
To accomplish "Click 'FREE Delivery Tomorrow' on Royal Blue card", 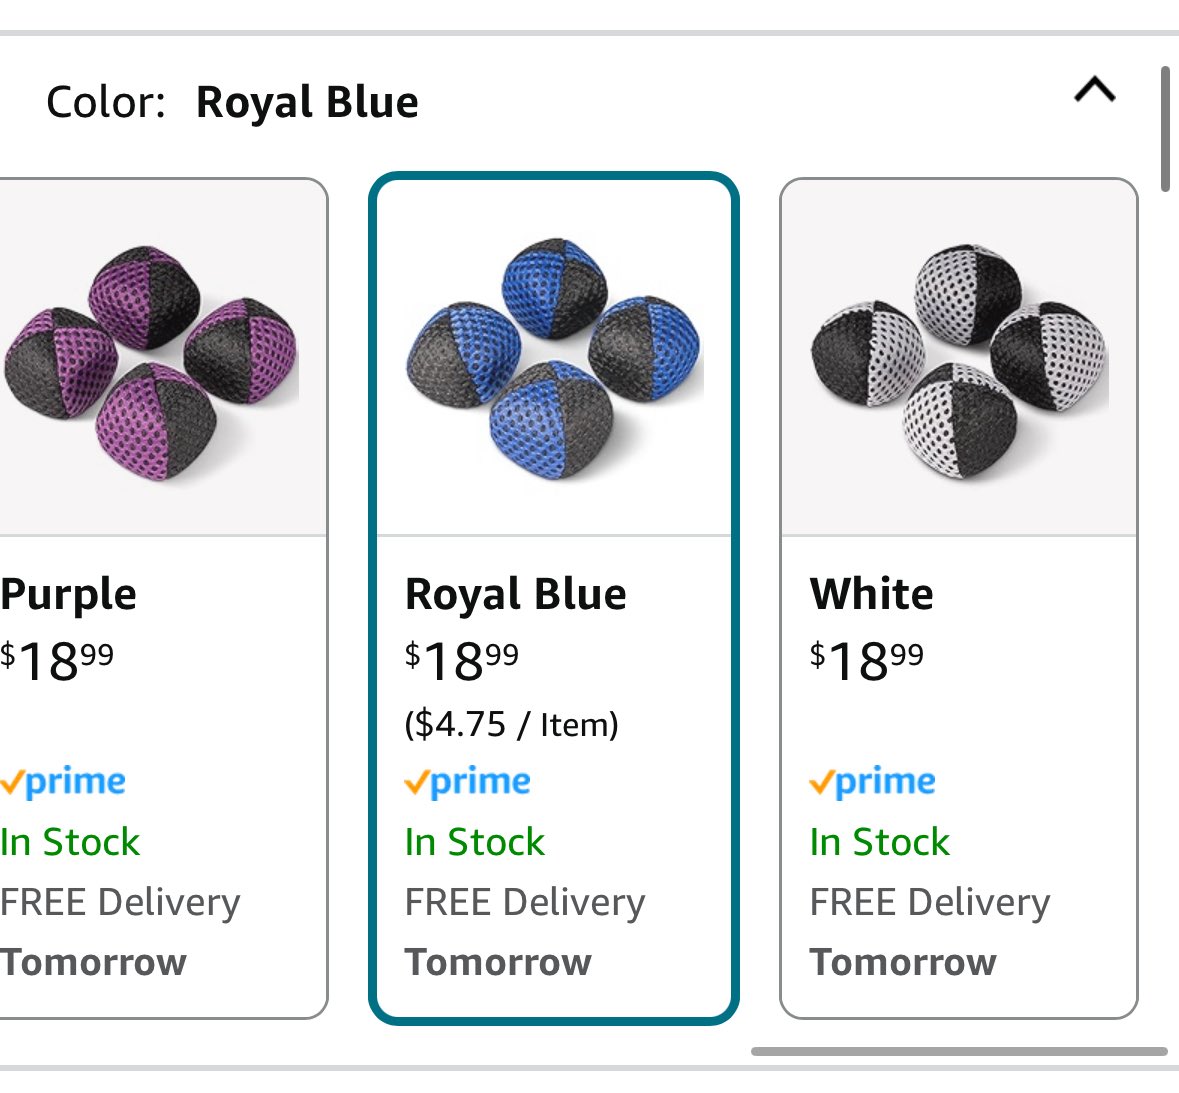I will pos(525,931).
